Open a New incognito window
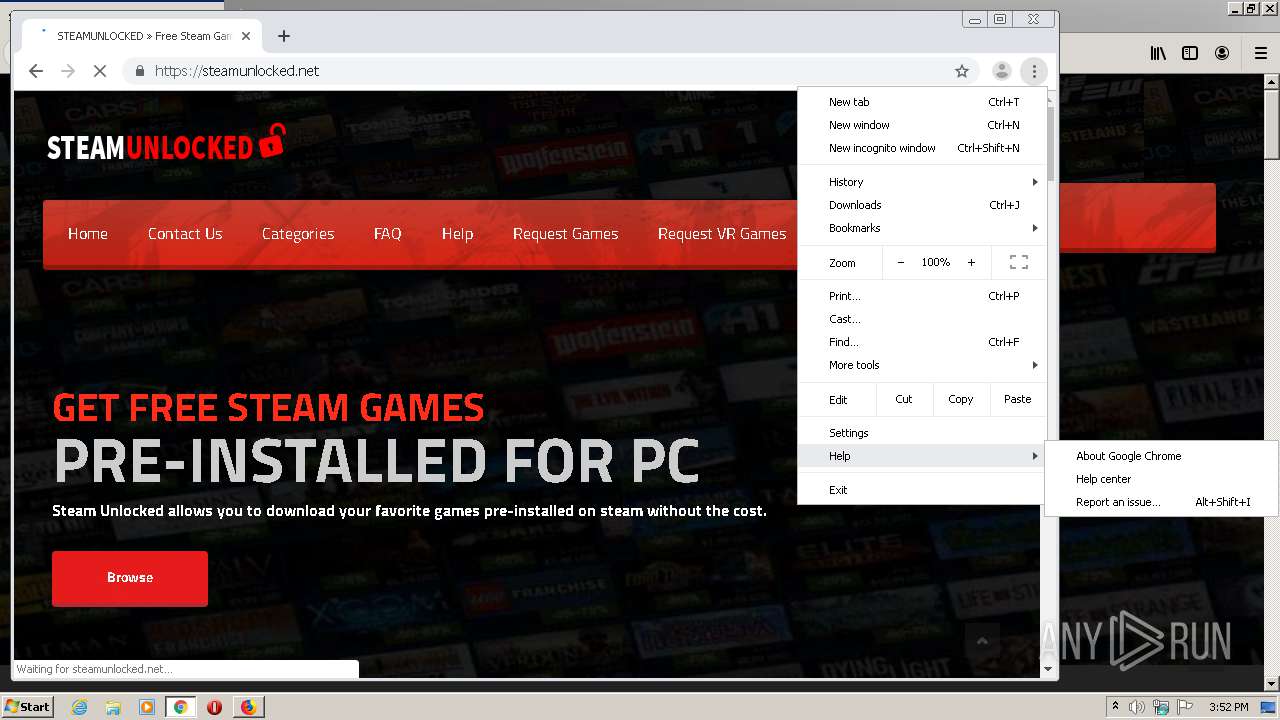The width and height of the screenshot is (1280, 720). click(x=922, y=148)
